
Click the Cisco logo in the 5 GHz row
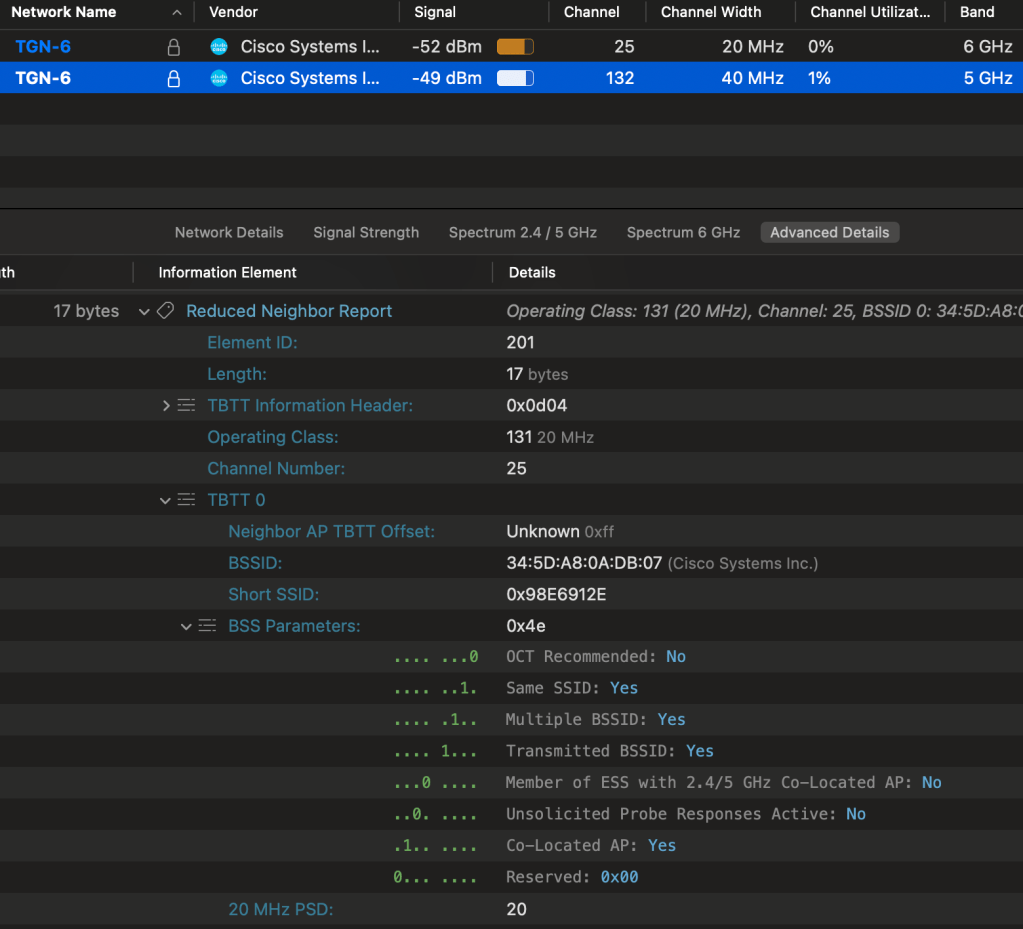pyautogui.click(x=219, y=78)
